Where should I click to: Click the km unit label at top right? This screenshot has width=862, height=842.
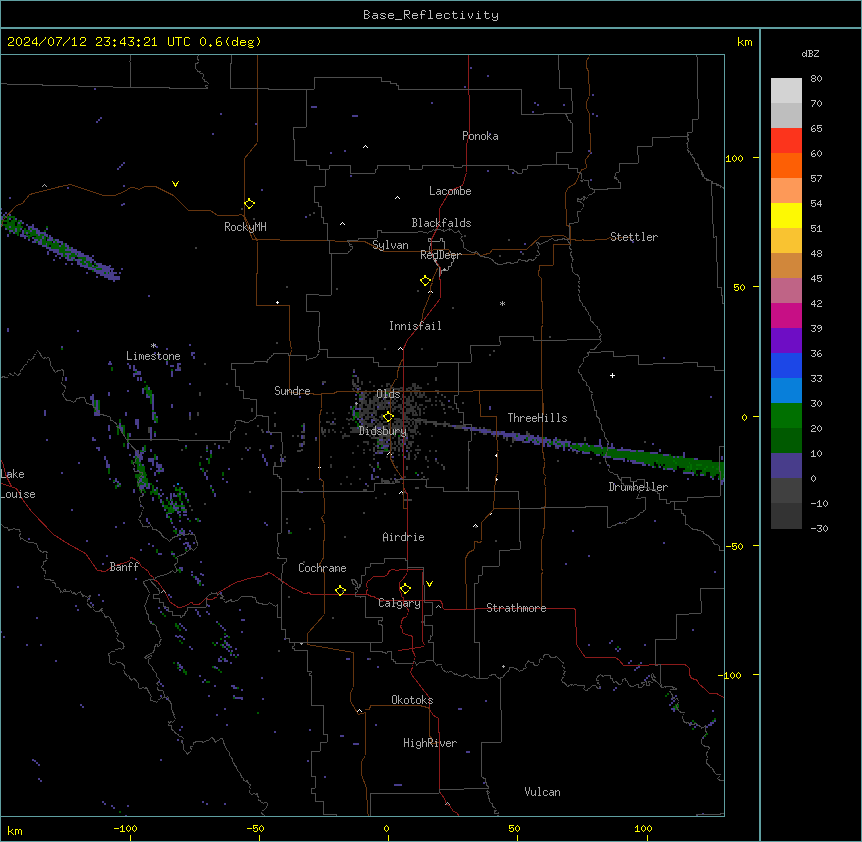pyautogui.click(x=745, y=42)
